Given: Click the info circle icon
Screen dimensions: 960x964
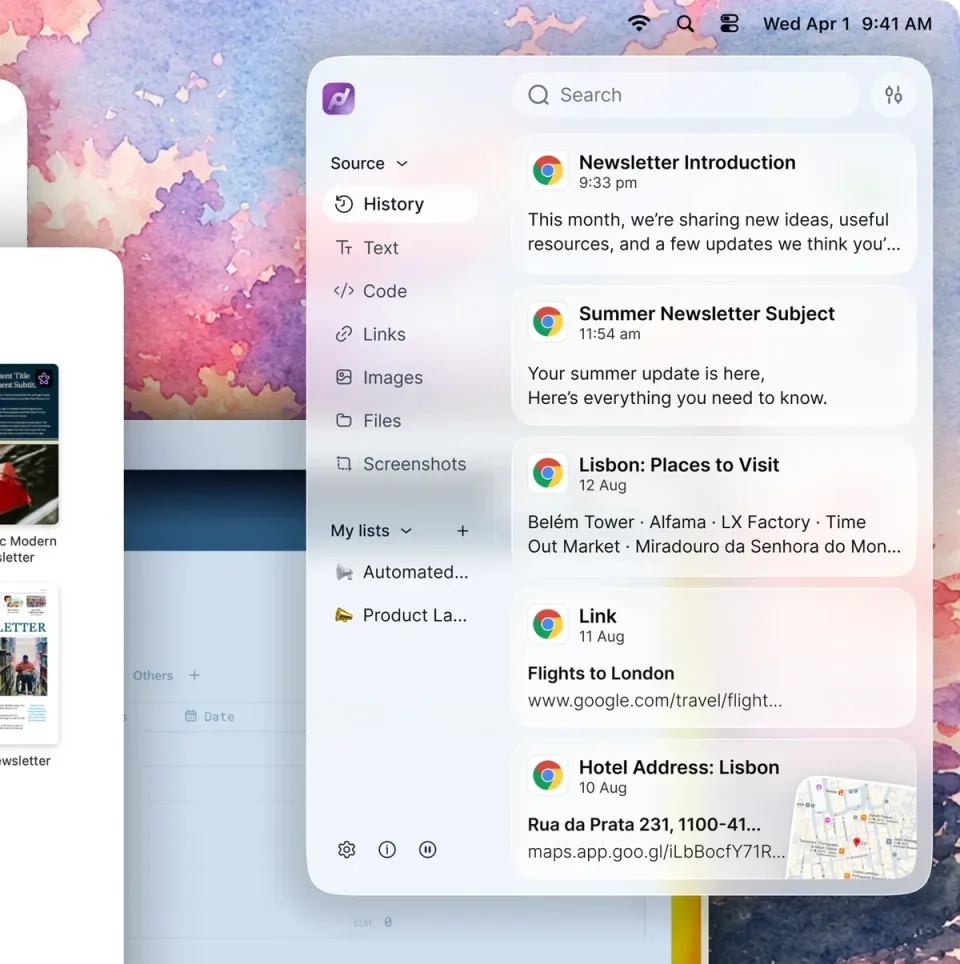Looking at the screenshot, I should point(387,849).
